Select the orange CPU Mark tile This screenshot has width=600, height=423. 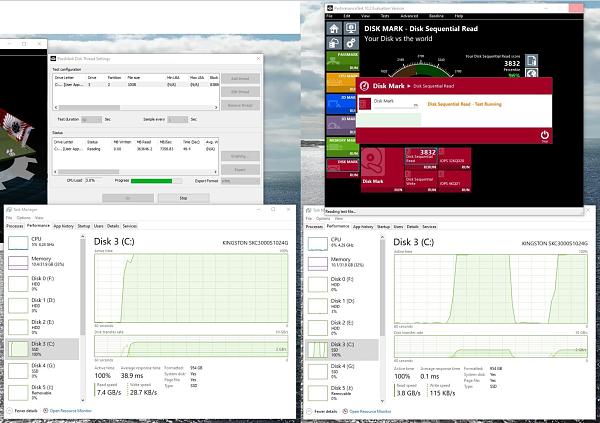point(341,83)
